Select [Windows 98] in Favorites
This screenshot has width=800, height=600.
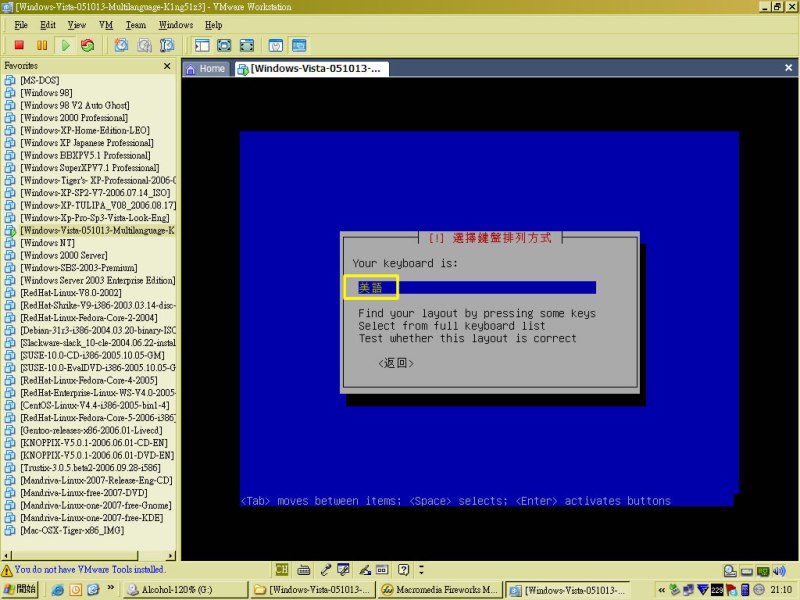point(46,92)
